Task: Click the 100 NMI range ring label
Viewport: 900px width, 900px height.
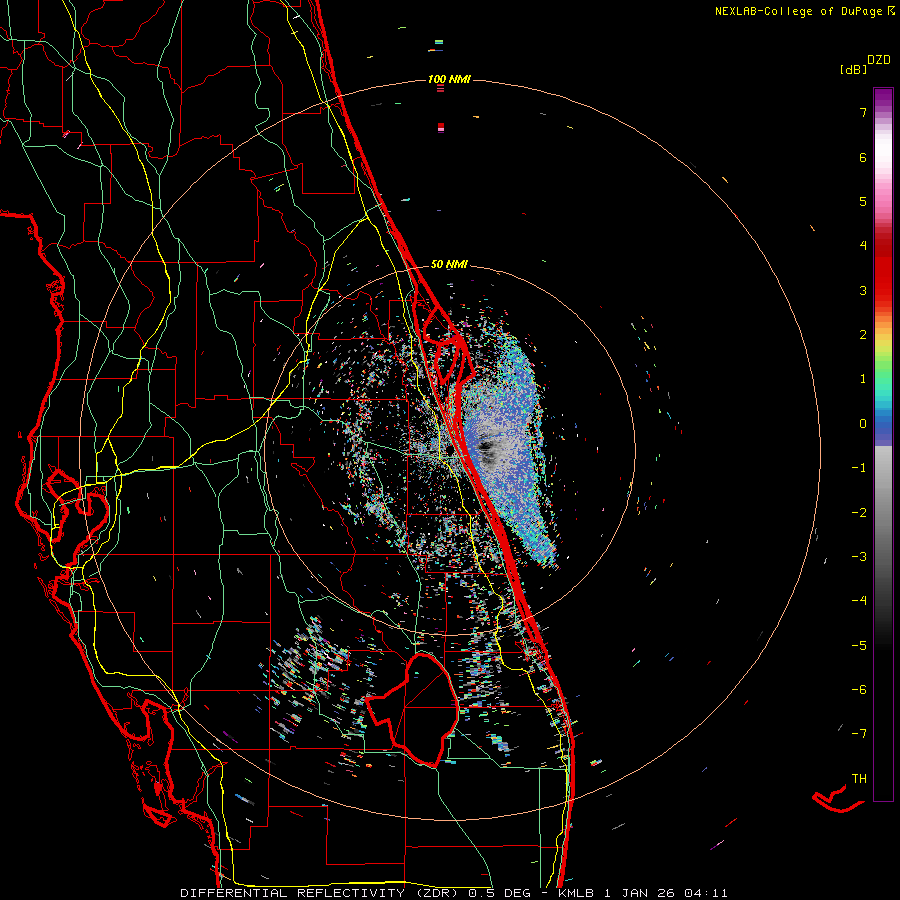Action: [x=449, y=79]
